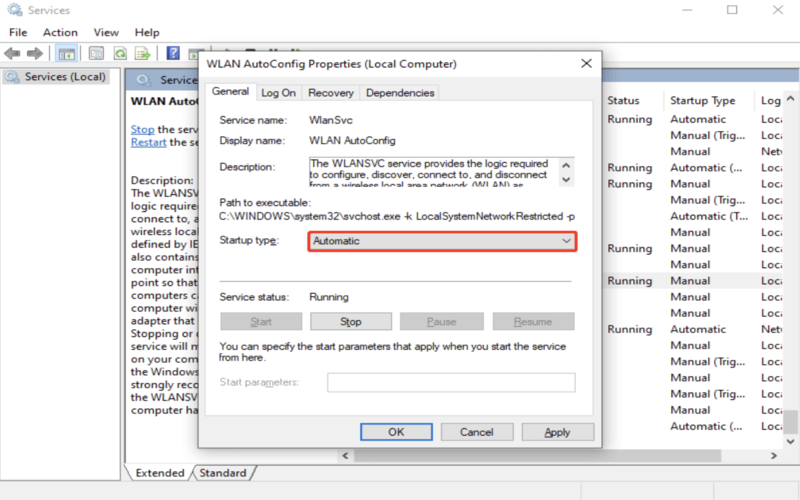The width and height of the screenshot is (800, 500).
Task: Click the "Automatic (T..." startup type cell
Action: [x=709, y=216]
